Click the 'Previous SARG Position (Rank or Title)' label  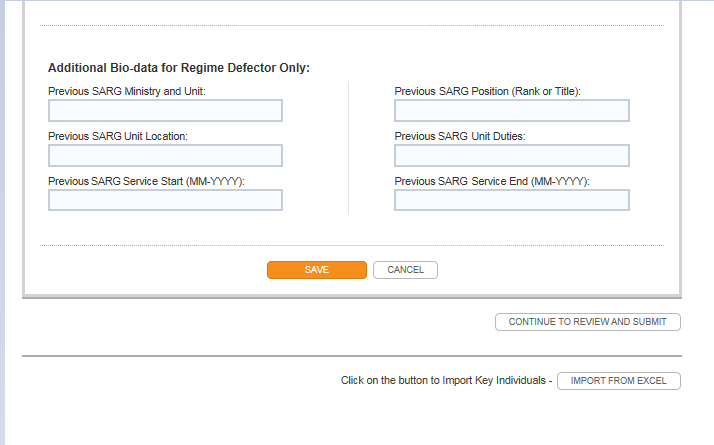(x=487, y=91)
